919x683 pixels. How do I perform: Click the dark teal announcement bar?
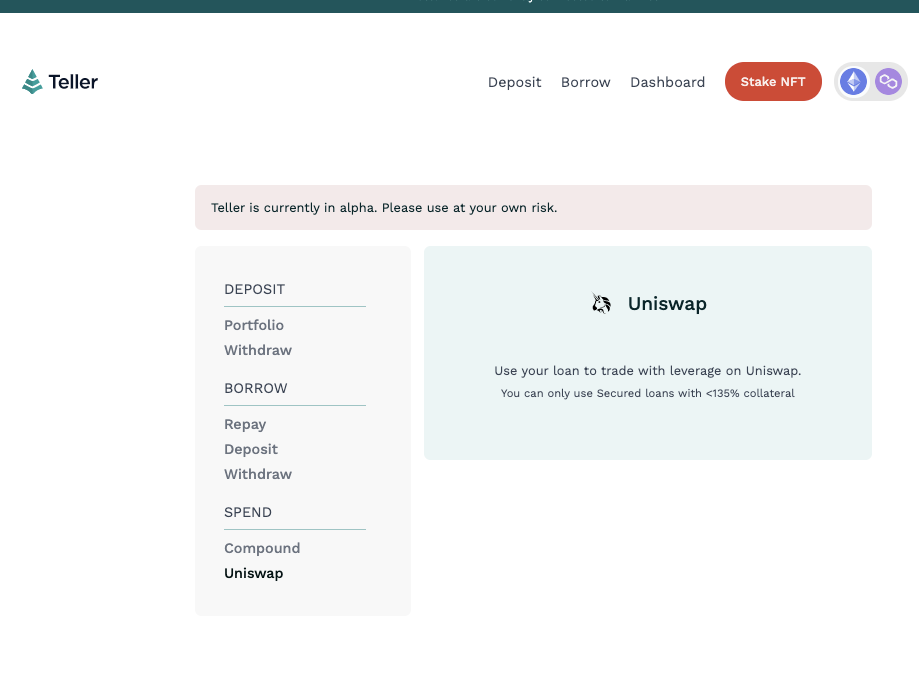[x=459, y=5]
